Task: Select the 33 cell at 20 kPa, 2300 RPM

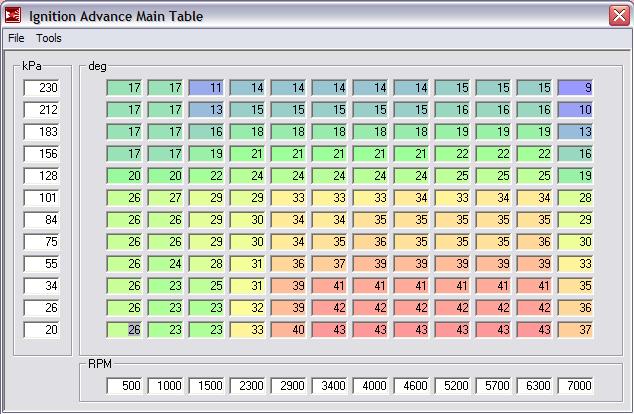Action: pos(247,330)
